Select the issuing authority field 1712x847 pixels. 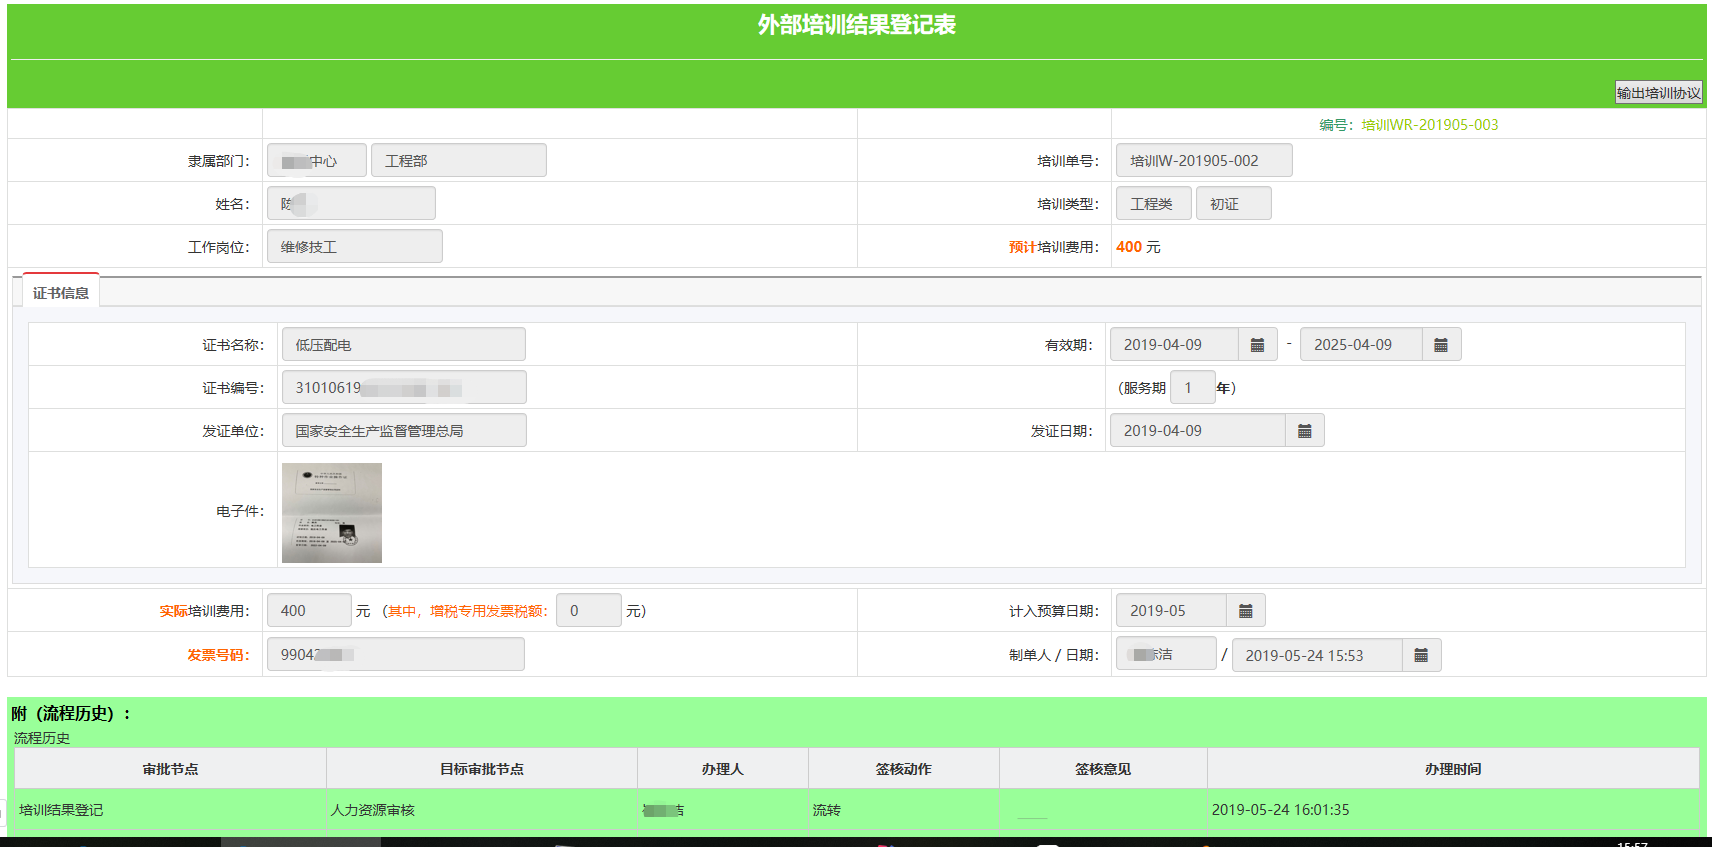click(x=403, y=431)
